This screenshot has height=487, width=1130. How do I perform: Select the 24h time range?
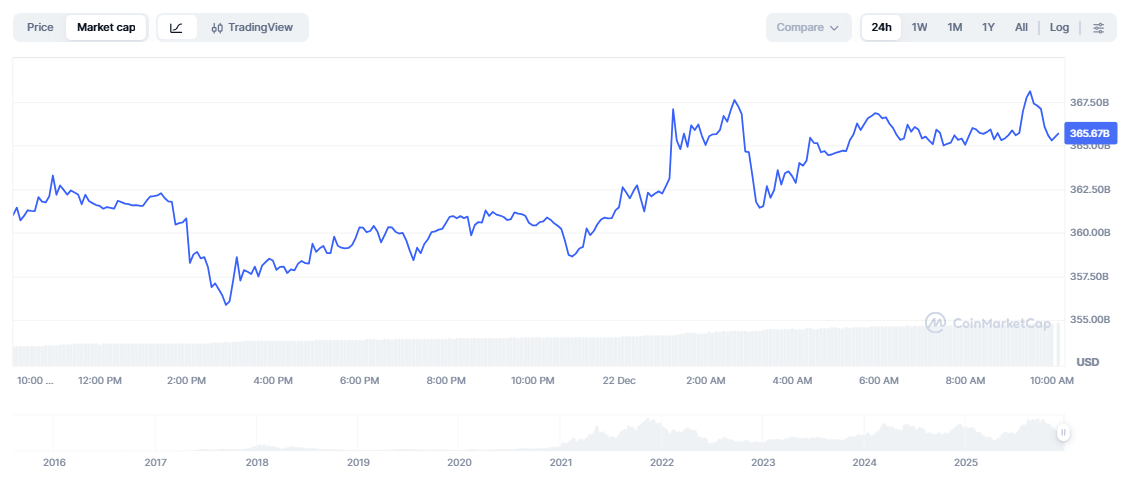pyautogui.click(x=881, y=28)
